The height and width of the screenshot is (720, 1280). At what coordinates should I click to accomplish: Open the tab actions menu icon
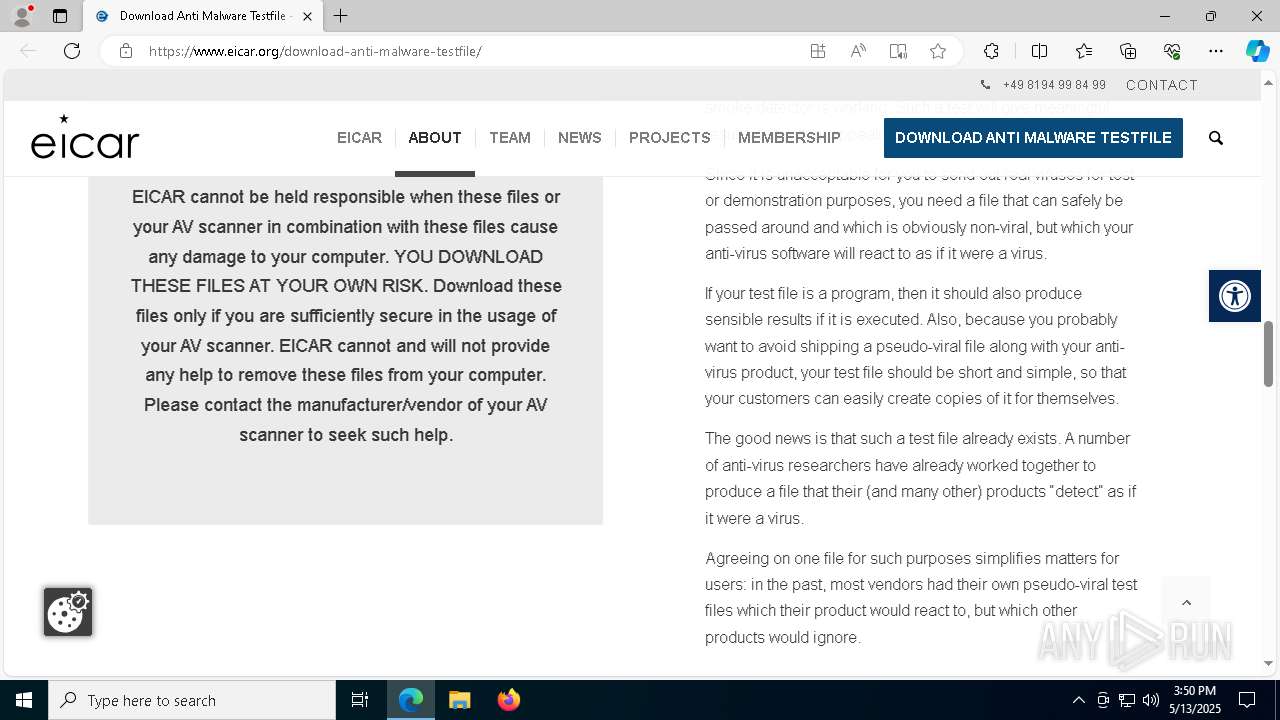click(60, 16)
